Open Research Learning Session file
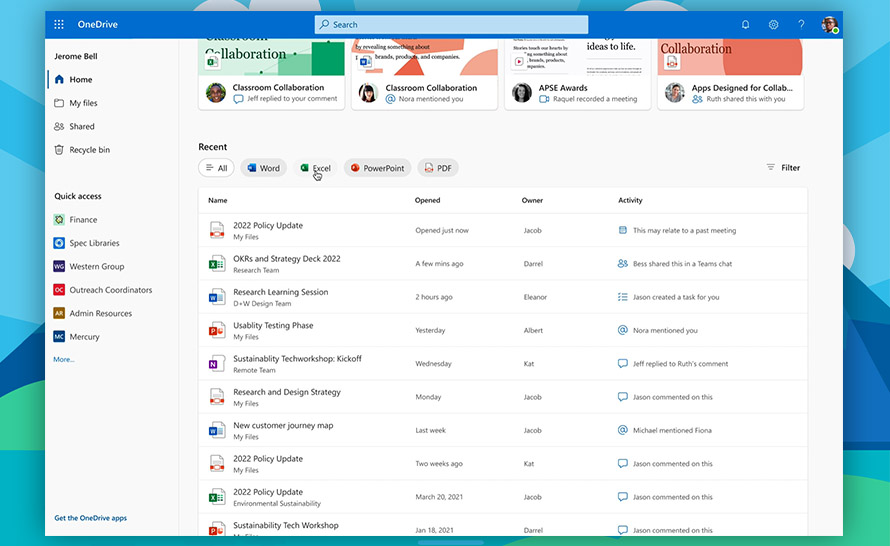 (280, 292)
